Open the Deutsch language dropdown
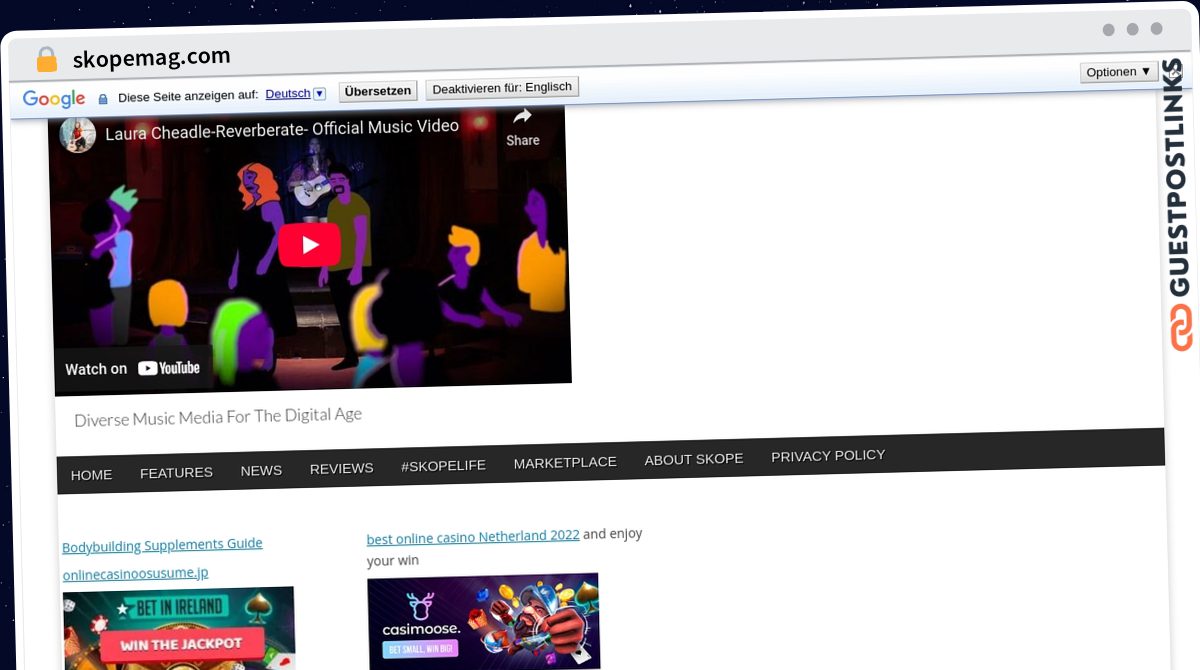1200x670 pixels. 296,93
